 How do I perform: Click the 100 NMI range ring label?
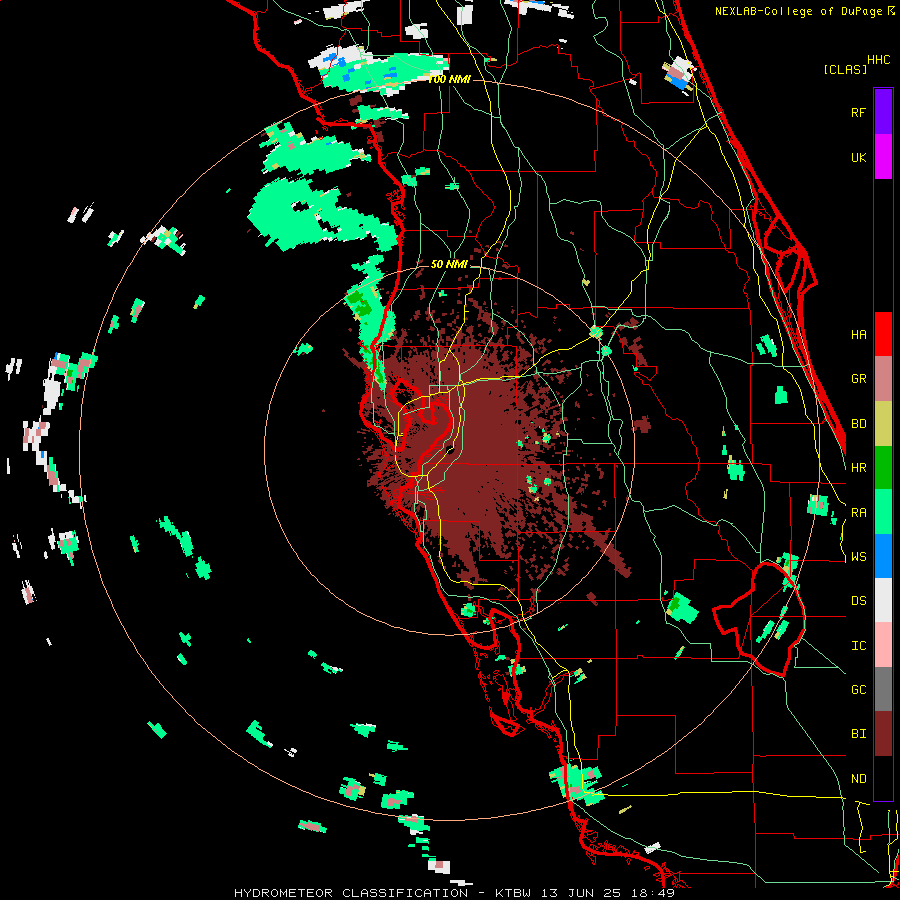pyautogui.click(x=449, y=79)
